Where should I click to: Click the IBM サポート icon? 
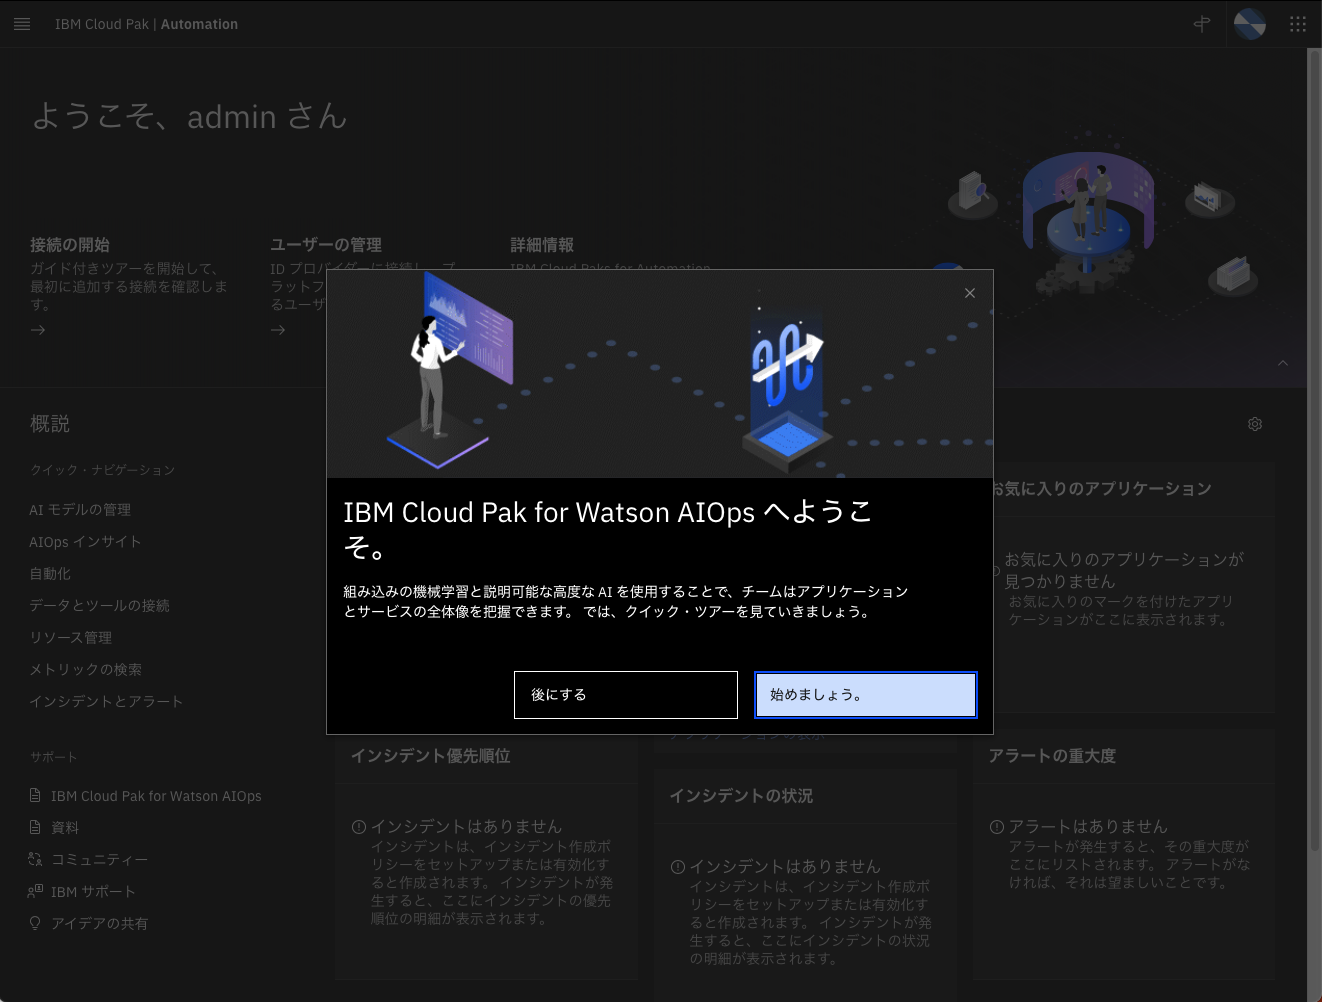36,892
